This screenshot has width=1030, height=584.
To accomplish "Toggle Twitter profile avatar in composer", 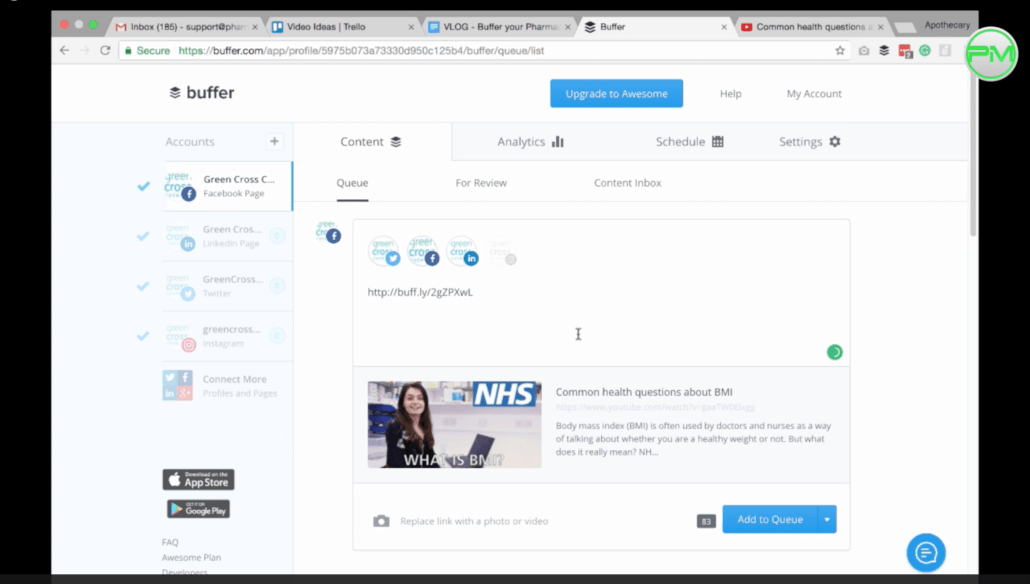I will coord(384,251).
